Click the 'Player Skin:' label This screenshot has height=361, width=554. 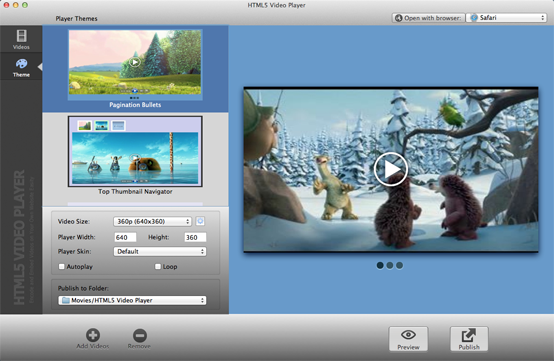[x=74, y=251]
